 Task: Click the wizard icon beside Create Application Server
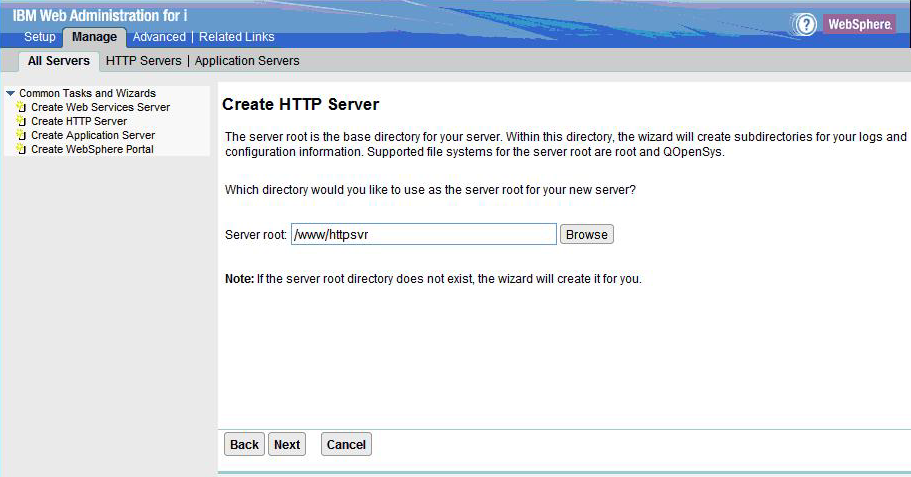tap(21, 135)
